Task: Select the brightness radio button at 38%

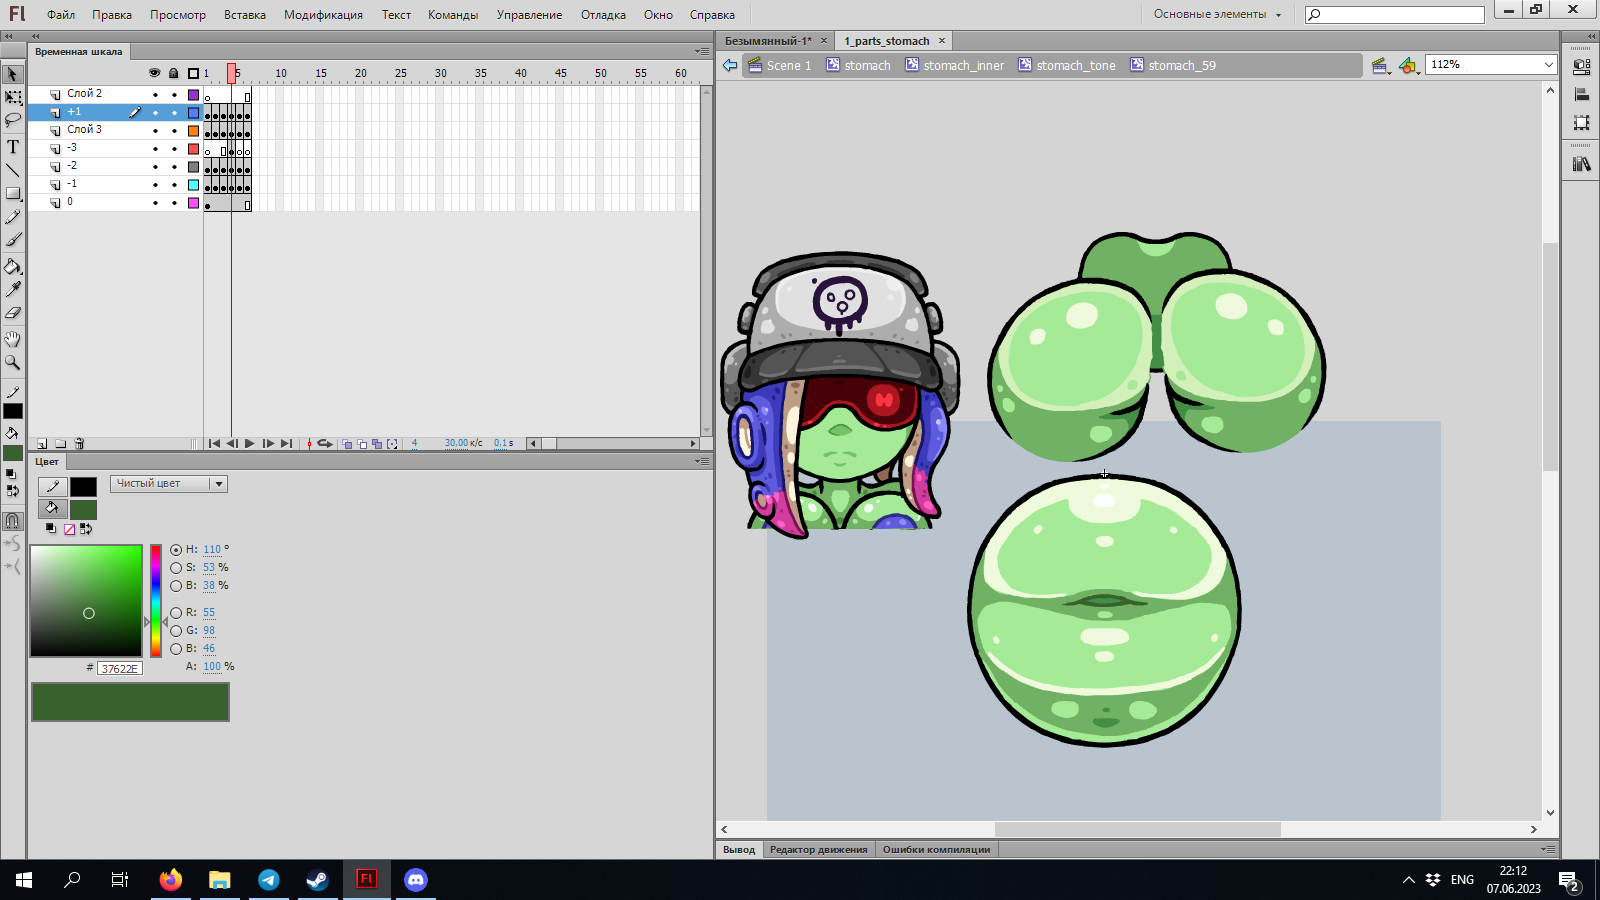Action: pos(176,586)
